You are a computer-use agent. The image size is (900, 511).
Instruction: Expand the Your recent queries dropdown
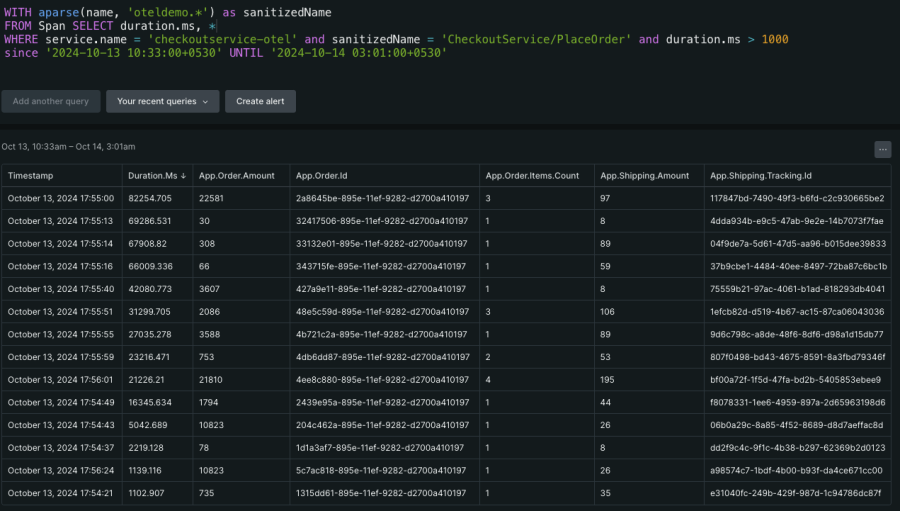(x=162, y=101)
